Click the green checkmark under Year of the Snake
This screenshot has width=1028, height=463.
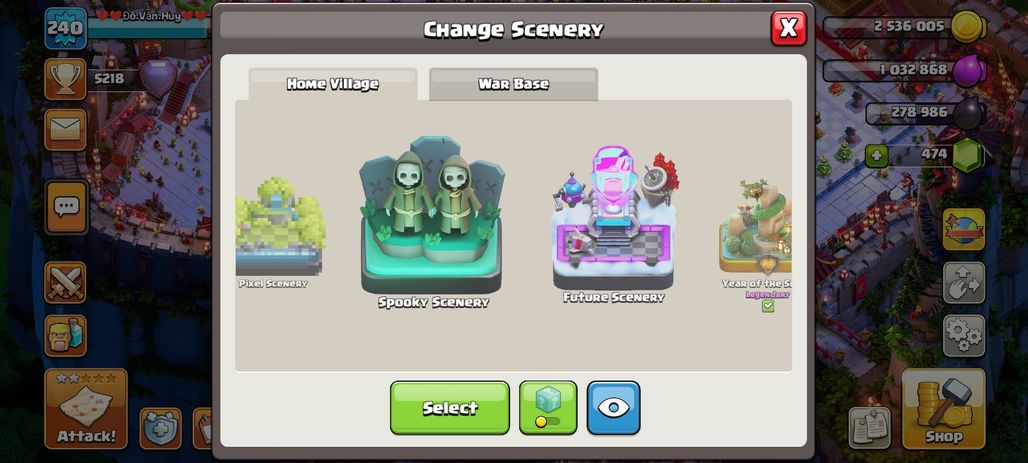pyautogui.click(x=768, y=306)
